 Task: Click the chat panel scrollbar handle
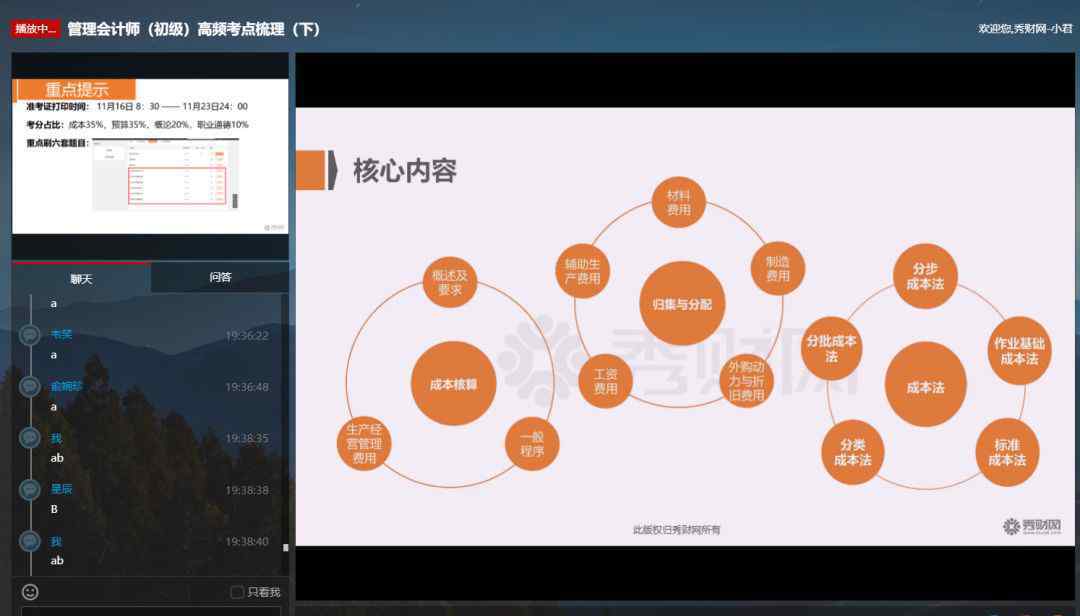click(286, 547)
